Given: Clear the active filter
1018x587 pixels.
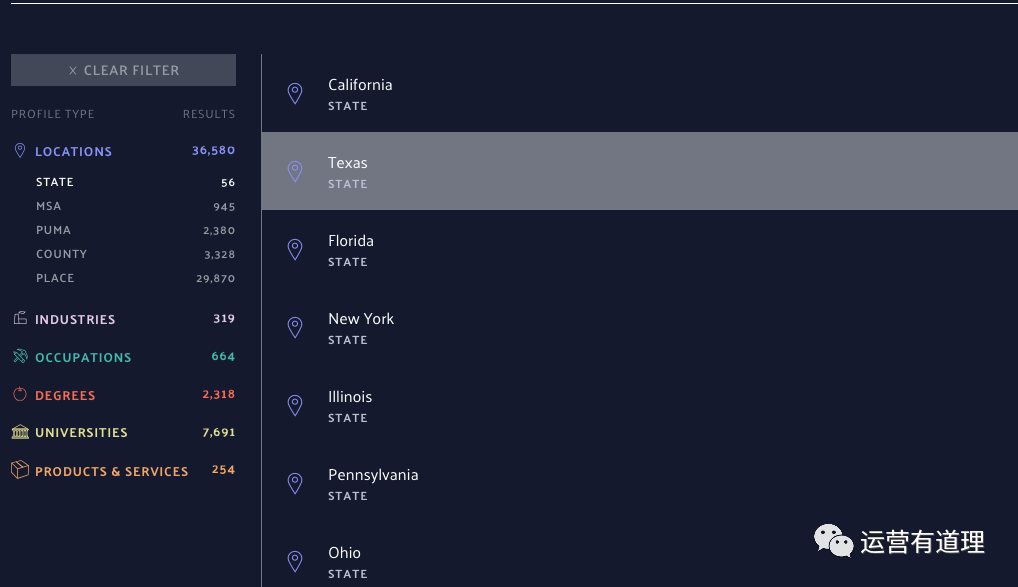Looking at the screenshot, I should pos(123,70).
